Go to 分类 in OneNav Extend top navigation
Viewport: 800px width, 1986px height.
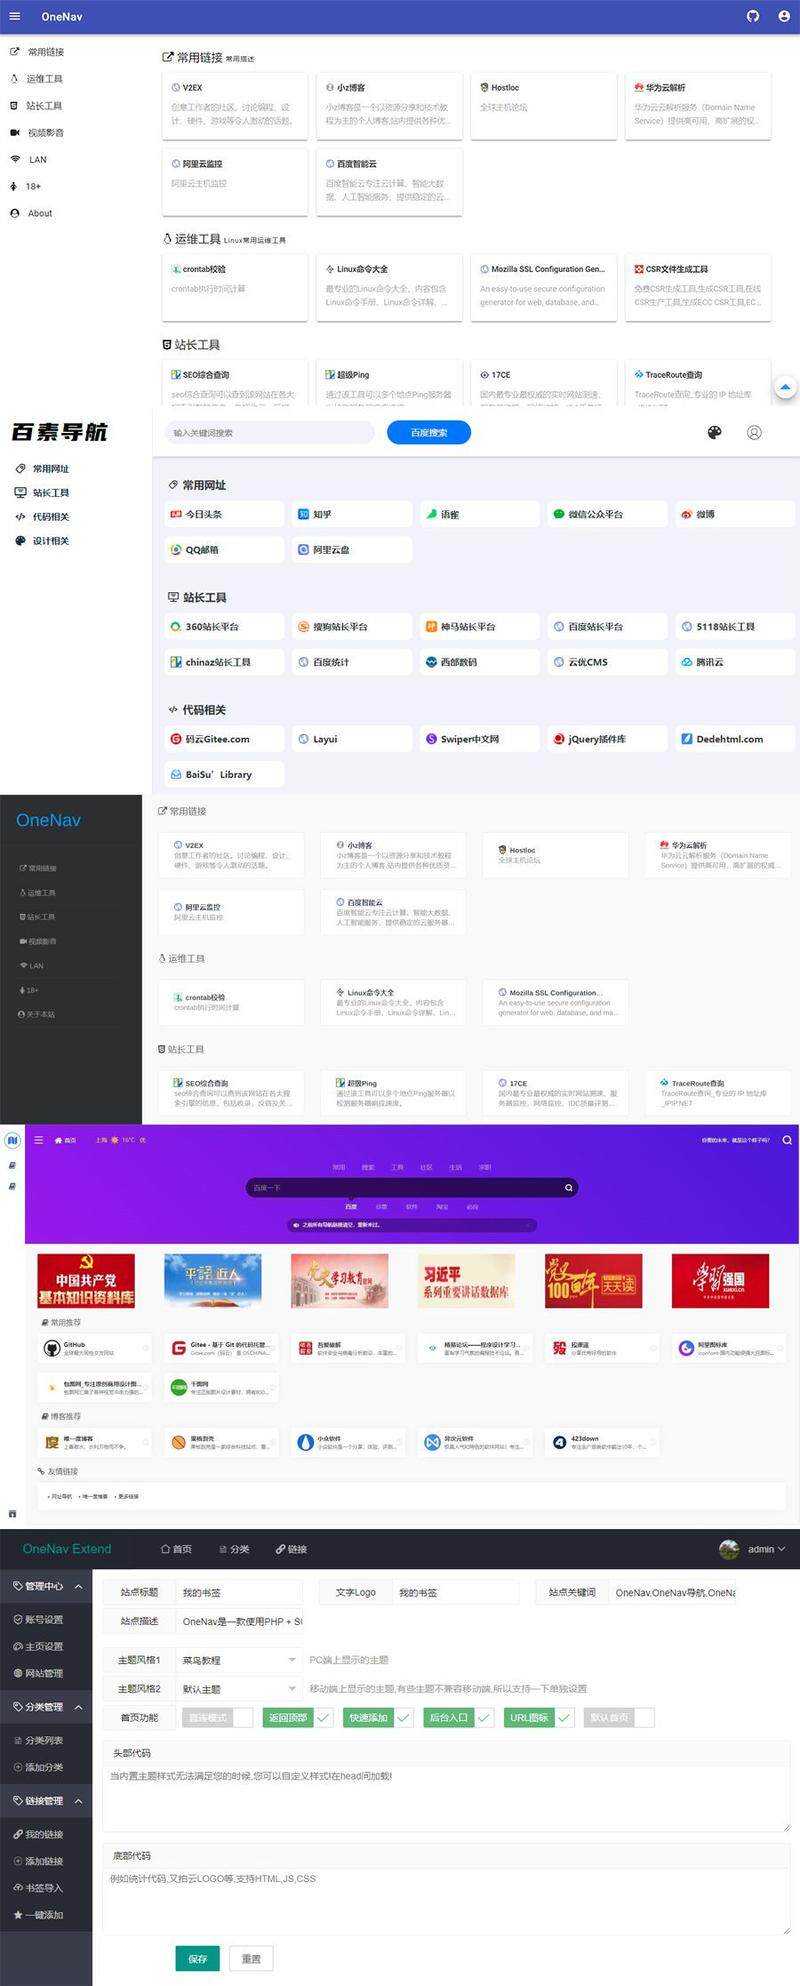point(235,1549)
